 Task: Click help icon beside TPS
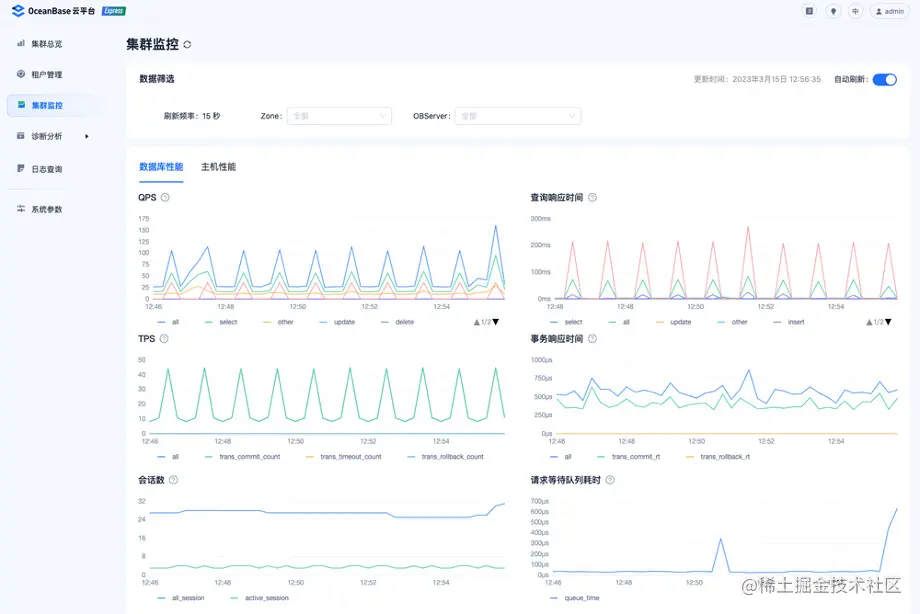coord(164,338)
